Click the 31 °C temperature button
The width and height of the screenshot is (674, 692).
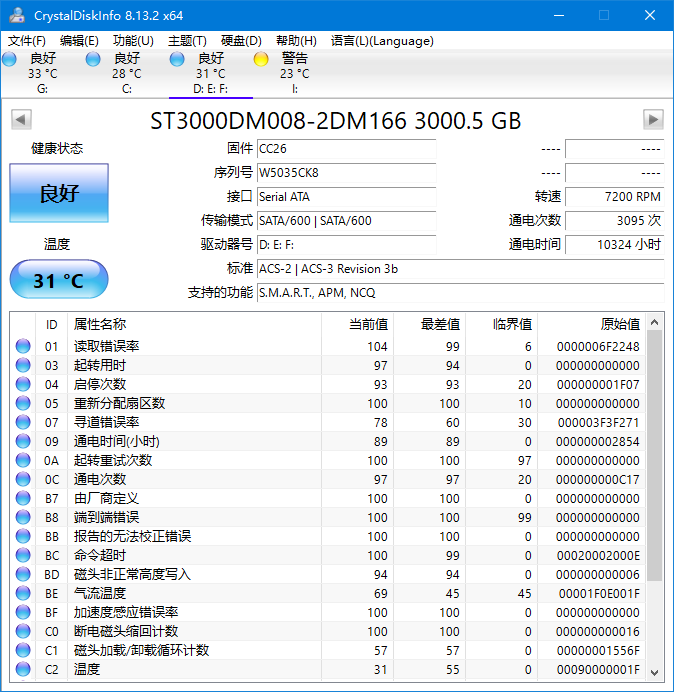[59, 280]
